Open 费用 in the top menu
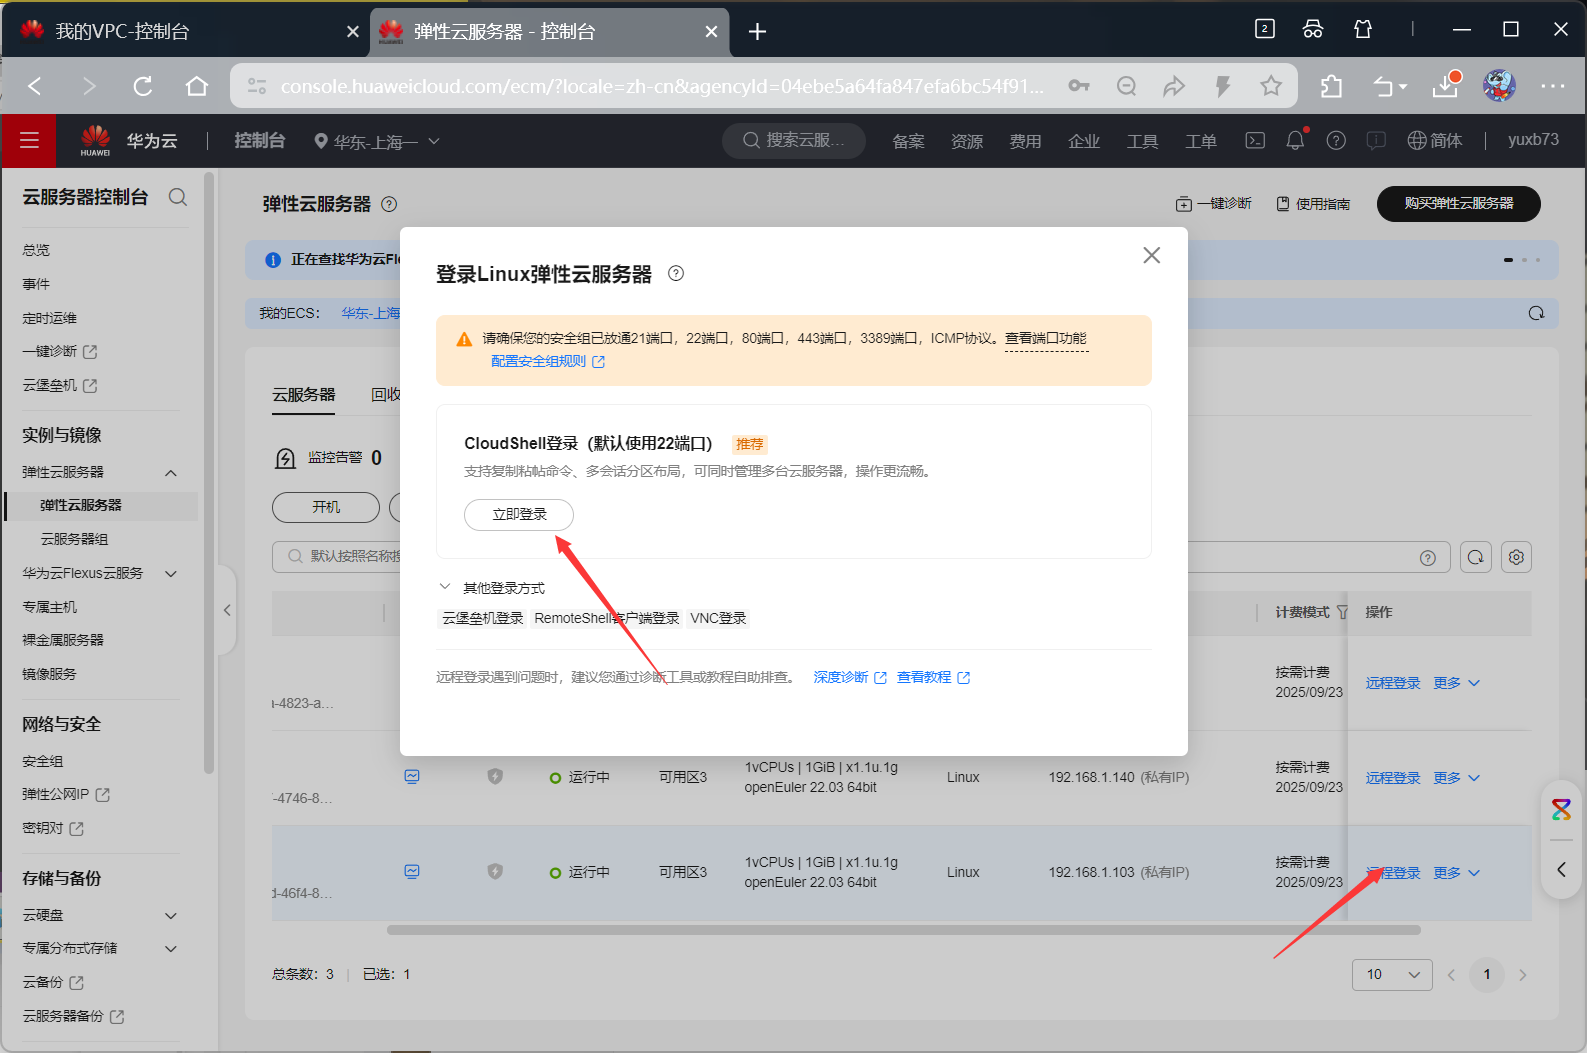The image size is (1587, 1053). tap(1025, 141)
